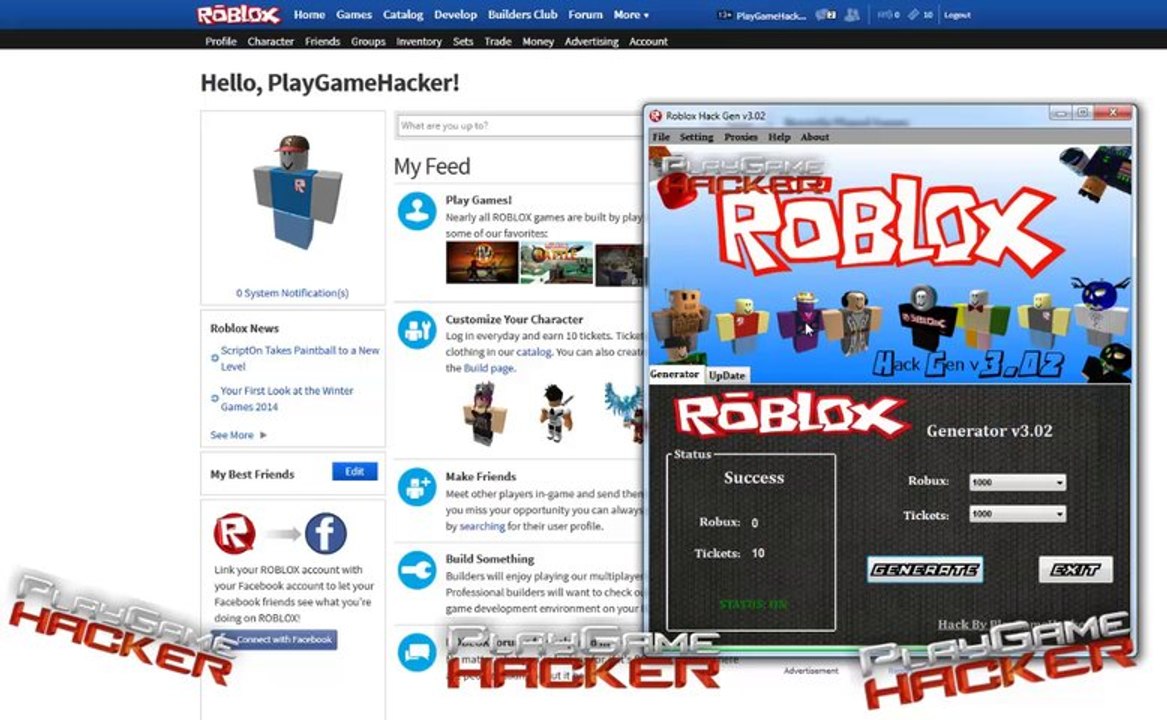The image size is (1167, 720).
Task: Open the ScriptOn Takes Paintball news link
Action: (300, 358)
